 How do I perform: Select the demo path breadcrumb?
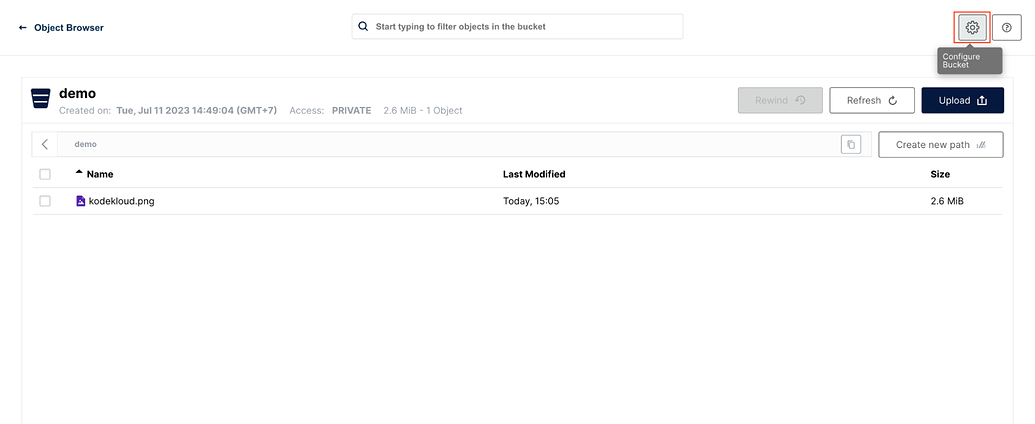(86, 145)
